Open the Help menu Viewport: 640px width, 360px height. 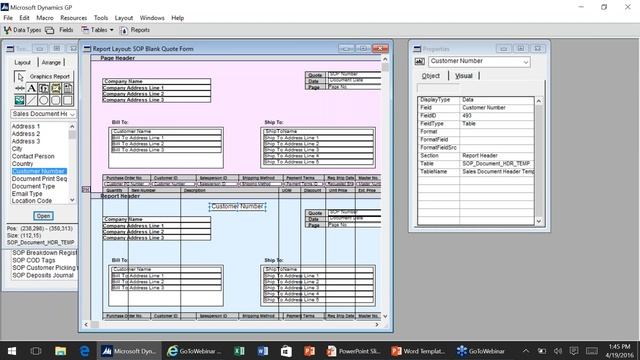pos(178,18)
